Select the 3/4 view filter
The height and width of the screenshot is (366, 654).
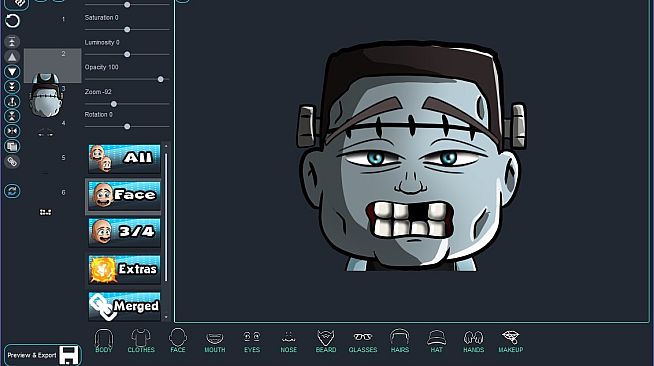click(x=124, y=232)
